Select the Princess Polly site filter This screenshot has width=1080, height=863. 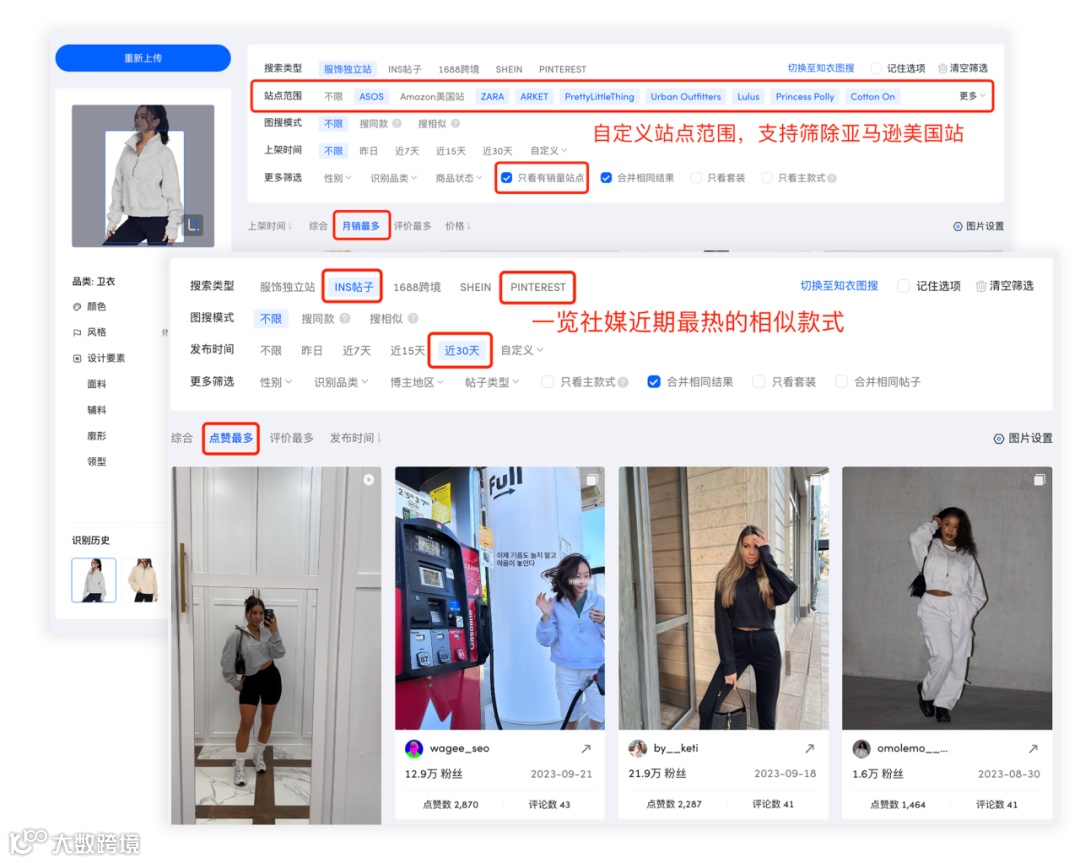point(804,96)
